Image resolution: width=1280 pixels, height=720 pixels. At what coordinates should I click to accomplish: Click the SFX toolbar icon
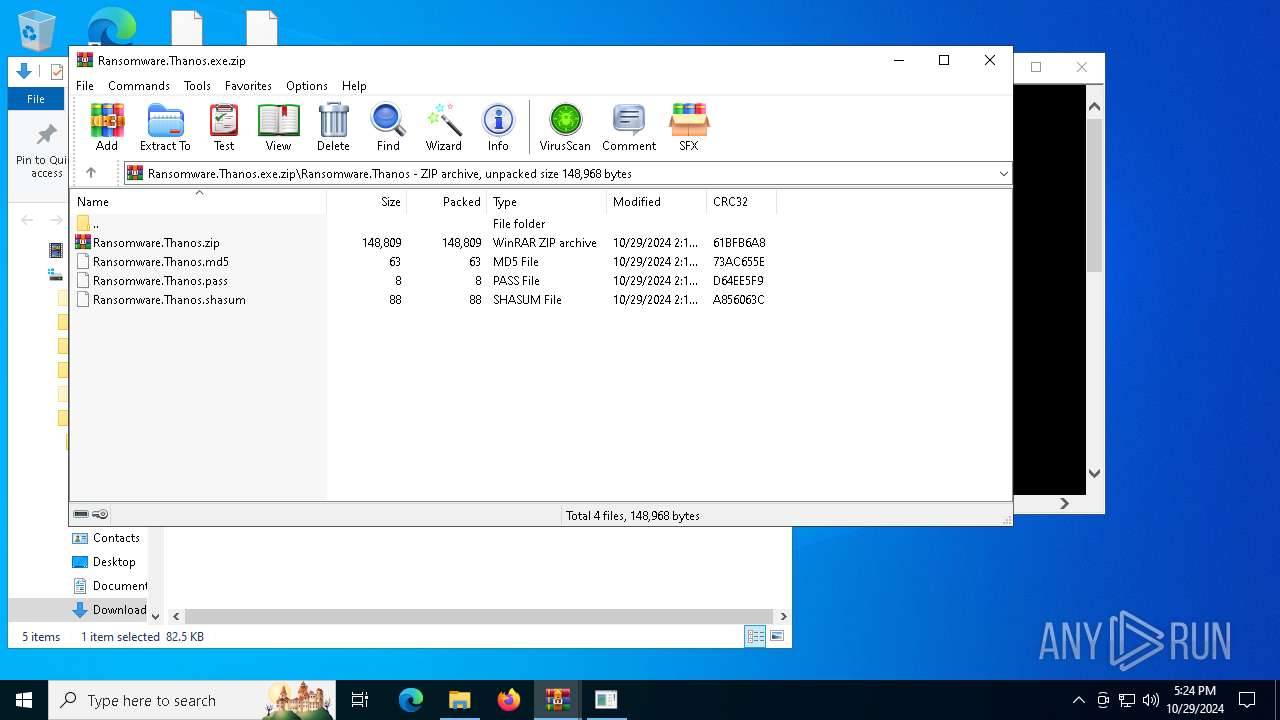[x=689, y=127]
